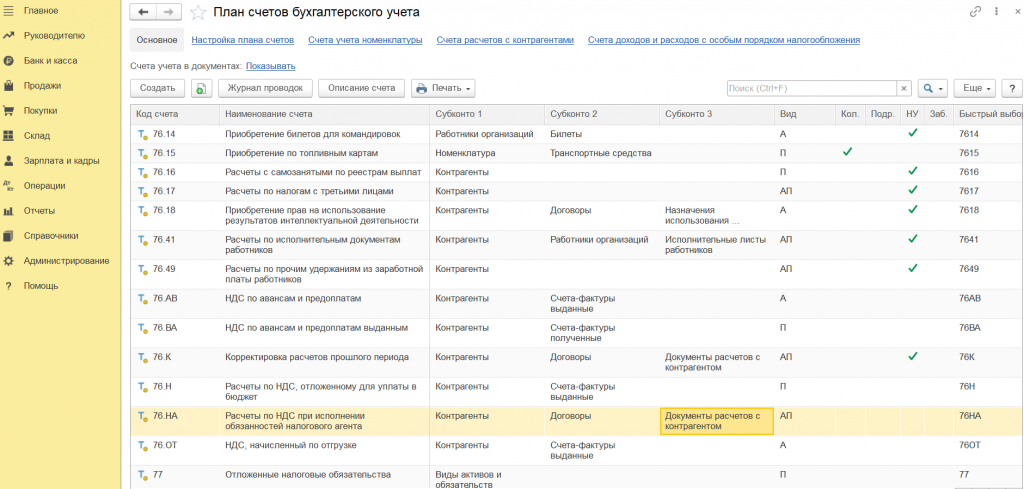This screenshot has height=489, width=1024.
Task: Toggle НУ checkmark for account 76.18
Action: pyautogui.click(x=912, y=209)
